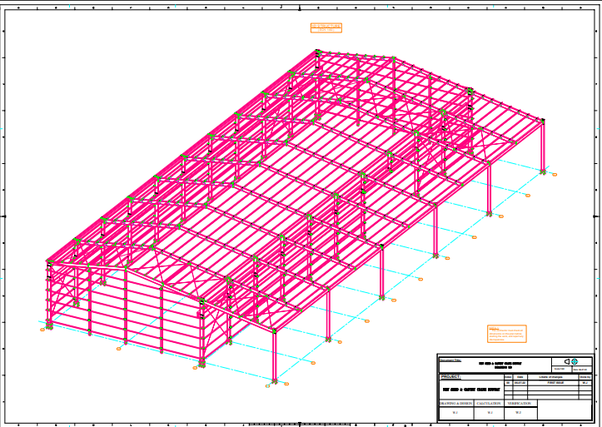
Task: Select the CALCULATION cell in the title block
Action: pos(490,402)
